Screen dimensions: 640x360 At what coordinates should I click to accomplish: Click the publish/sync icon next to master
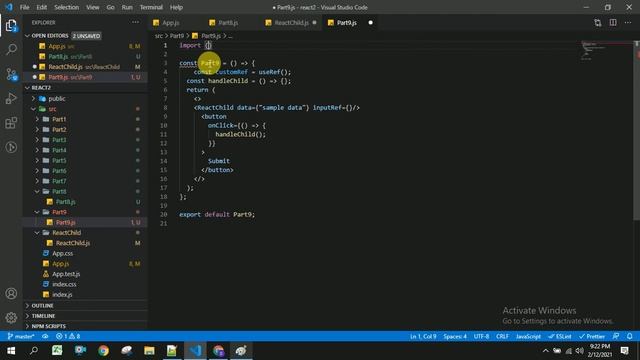pyautogui.click(x=45, y=336)
